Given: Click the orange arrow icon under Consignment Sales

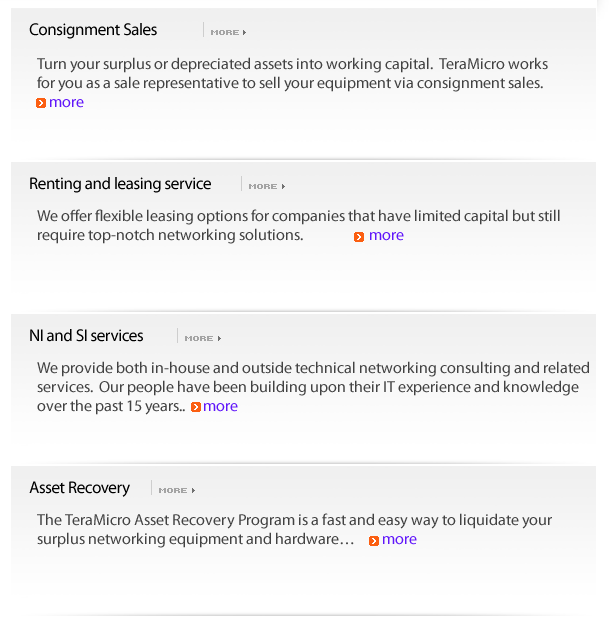Looking at the screenshot, I should 41,103.
